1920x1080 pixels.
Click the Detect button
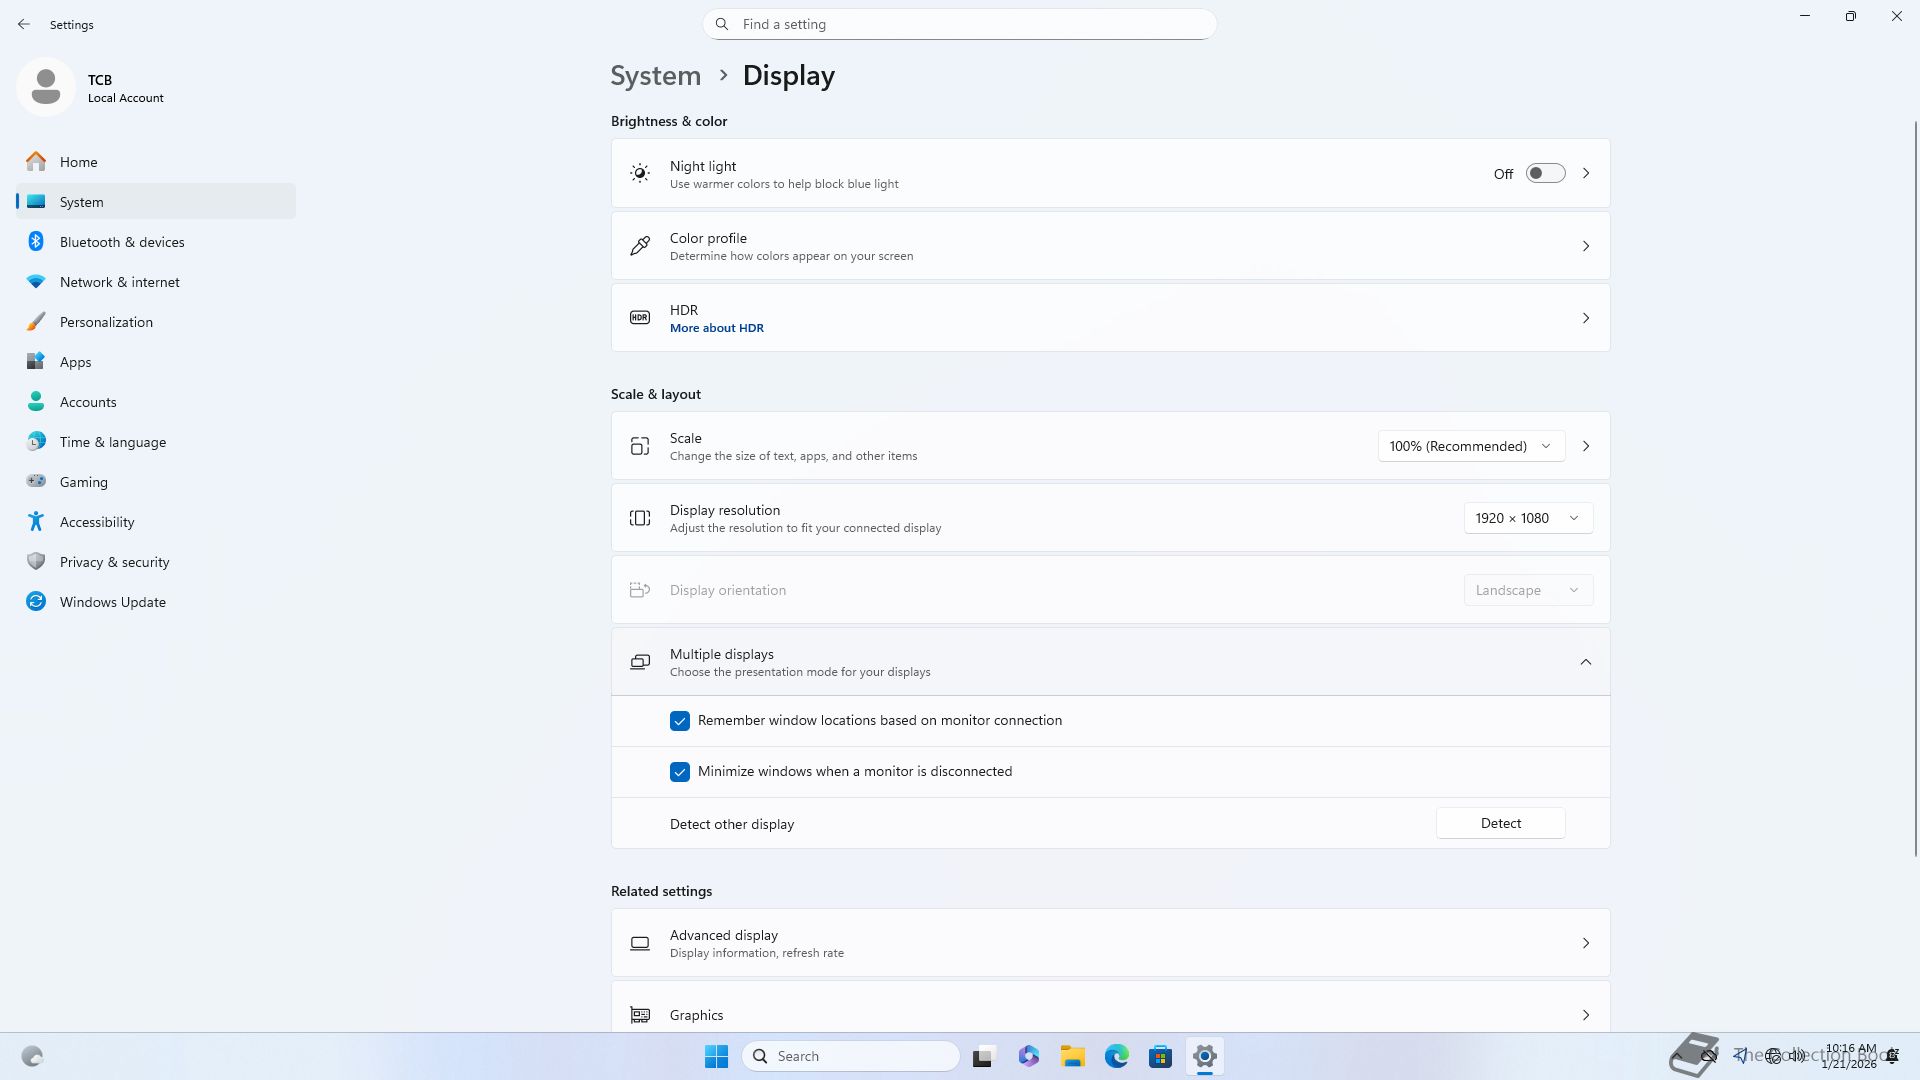pos(1500,823)
